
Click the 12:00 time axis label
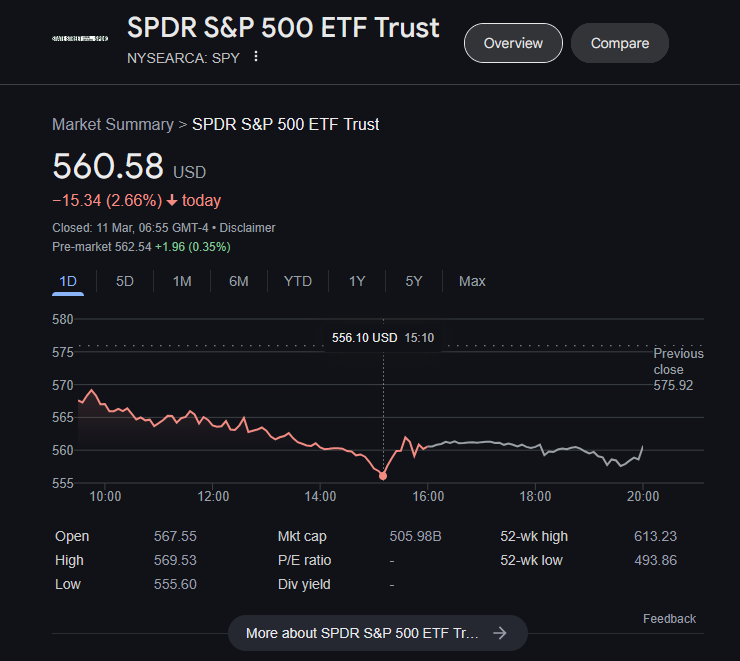click(213, 496)
